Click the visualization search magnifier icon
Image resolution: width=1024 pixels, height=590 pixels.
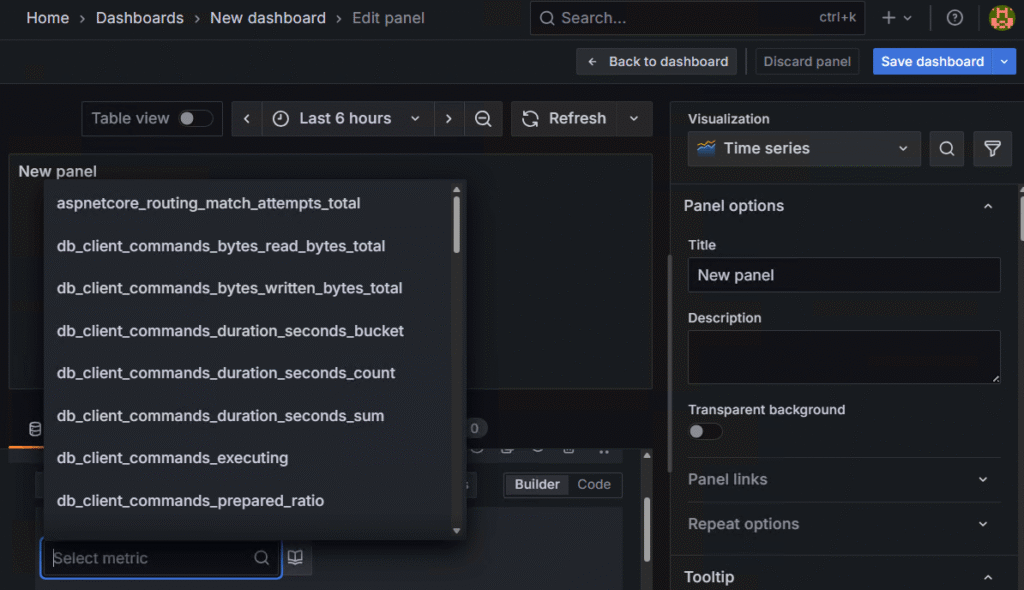[946, 149]
